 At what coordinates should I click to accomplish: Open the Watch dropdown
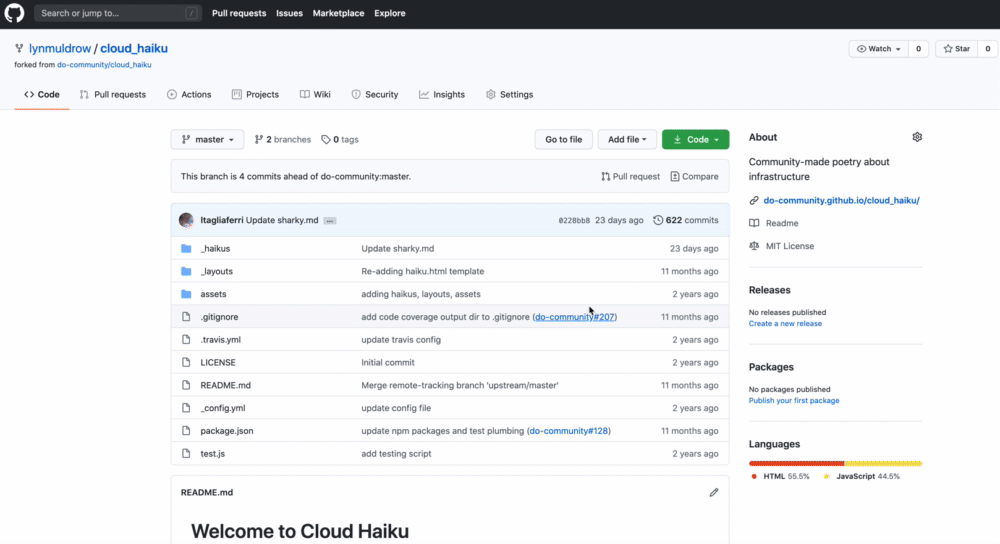(879, 48)
